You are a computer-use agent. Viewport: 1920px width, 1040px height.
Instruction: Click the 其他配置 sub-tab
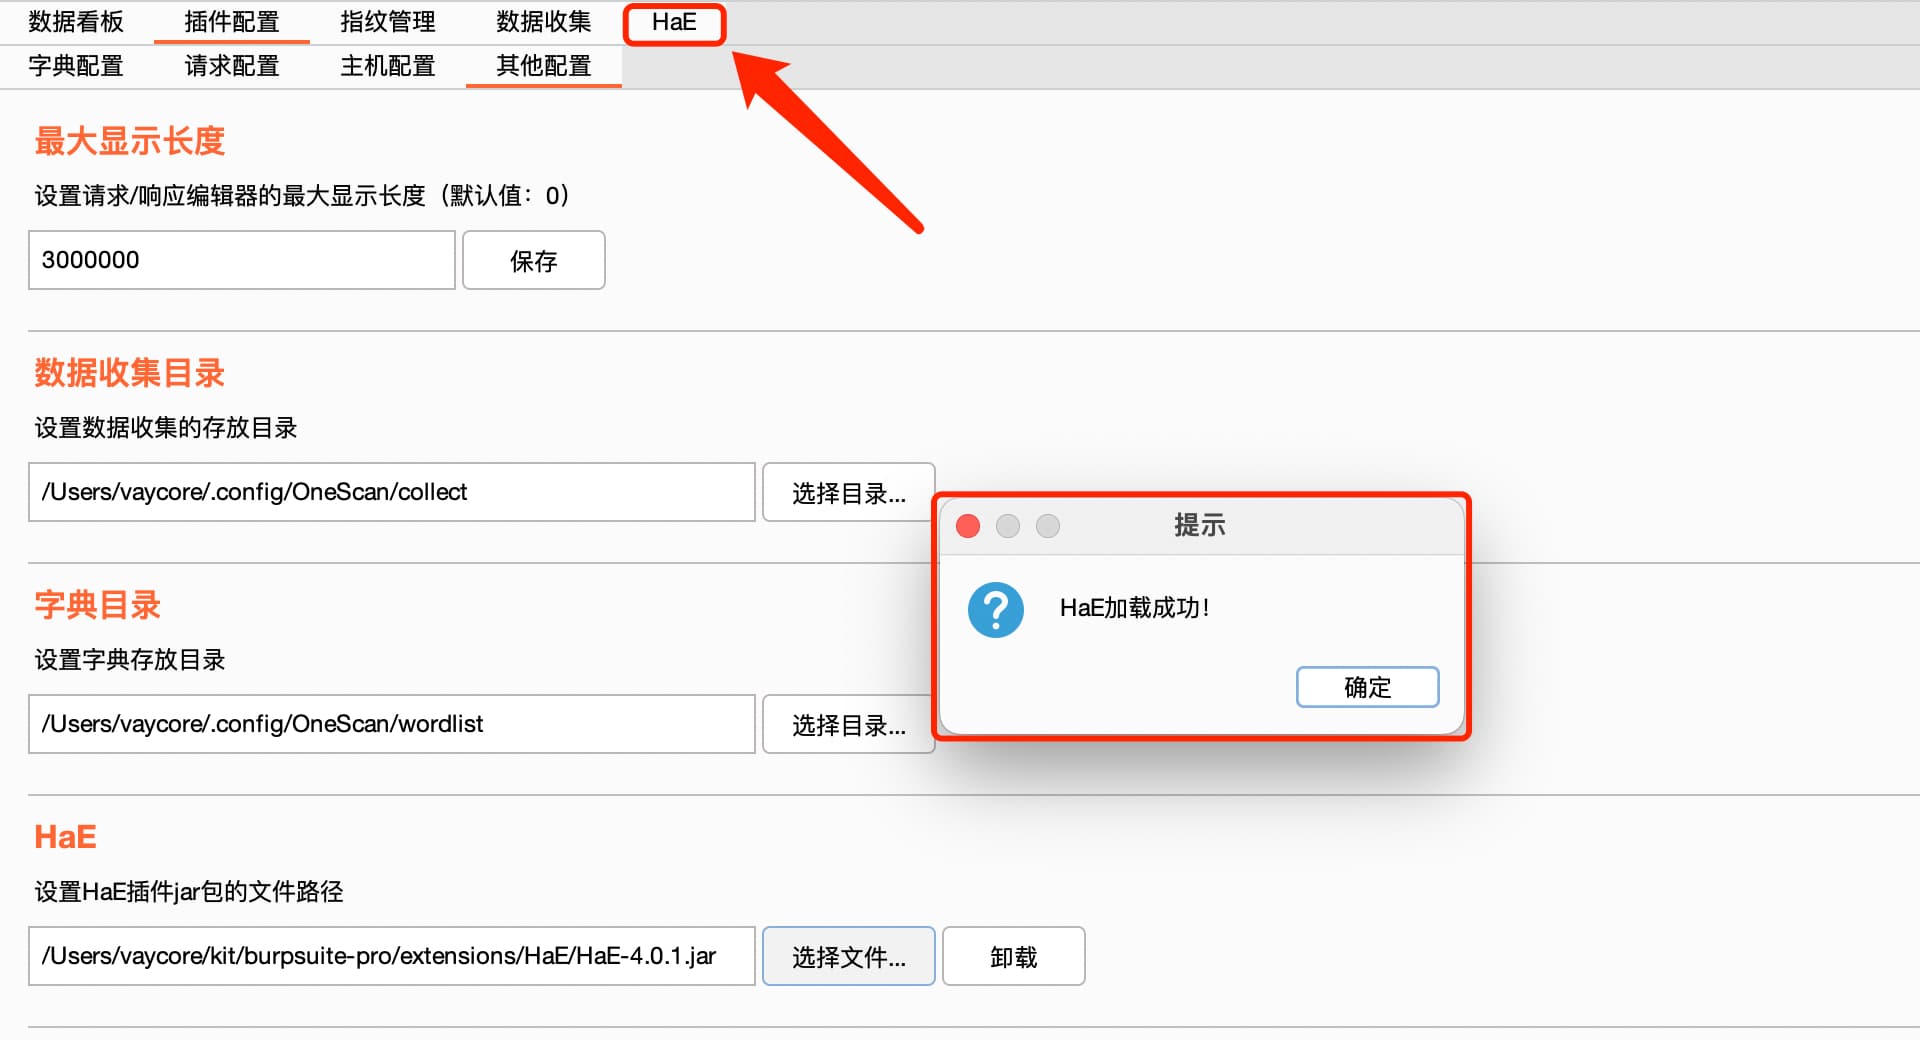click(x=543, y=66)
